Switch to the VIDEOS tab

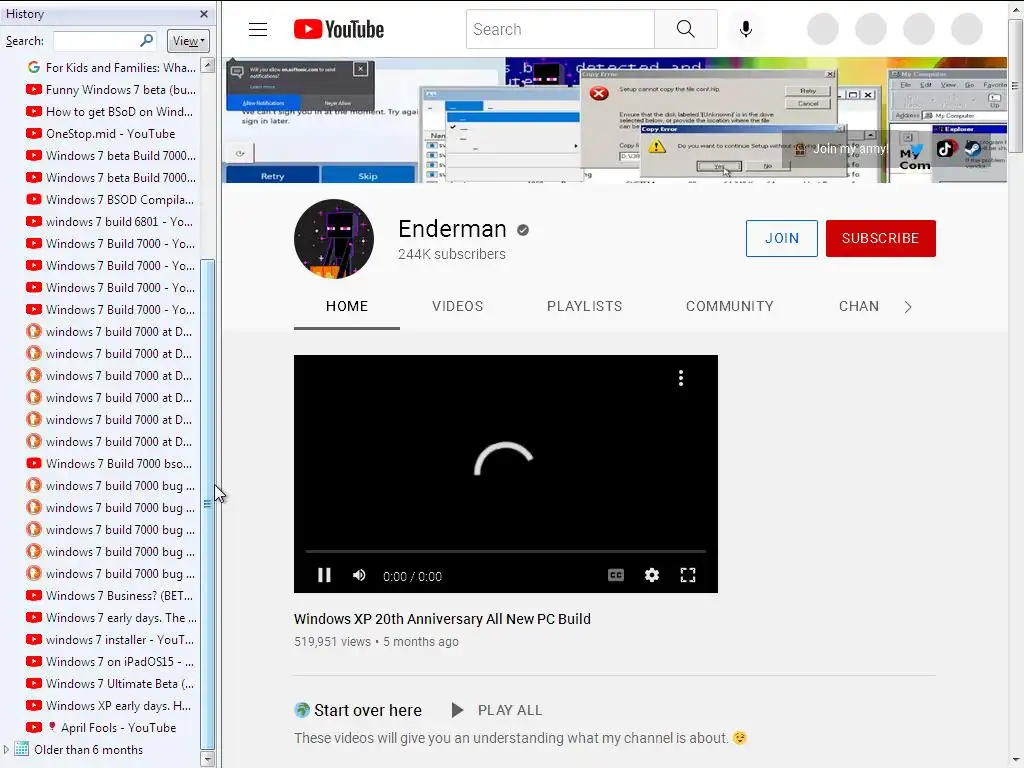click(x=457, y=306)
